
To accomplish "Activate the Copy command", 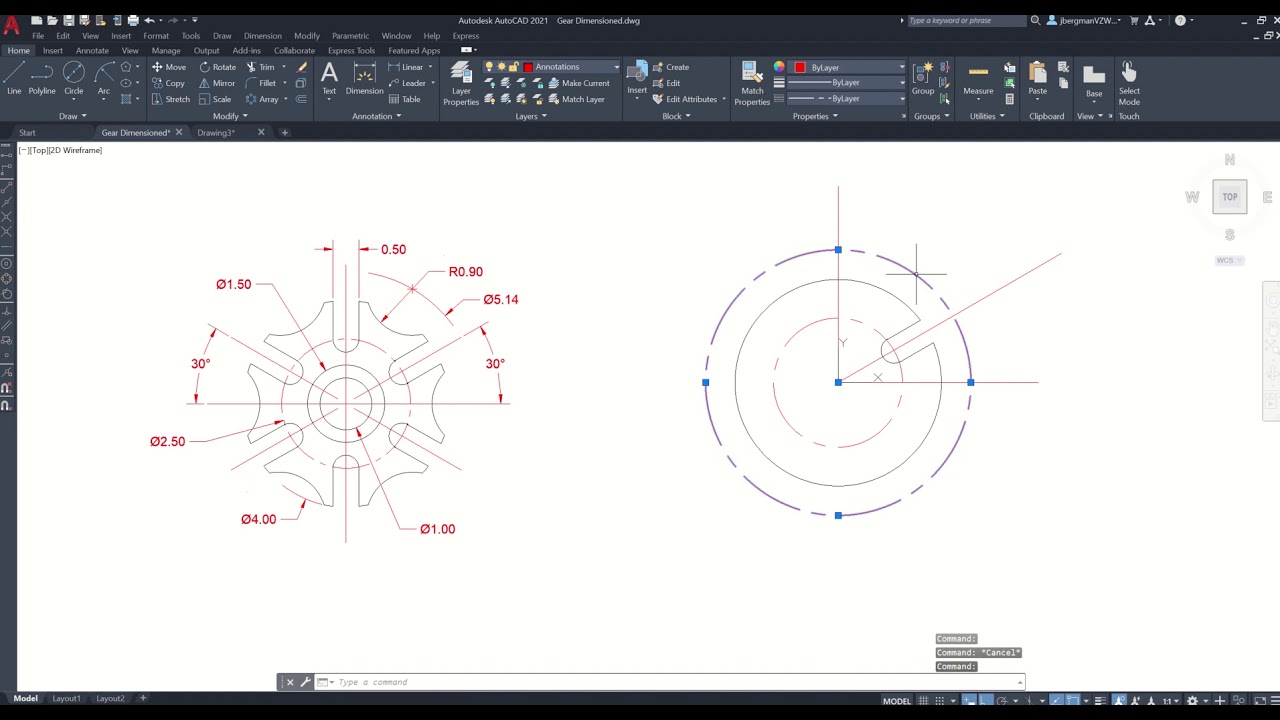I will click(x=168, y=83).
